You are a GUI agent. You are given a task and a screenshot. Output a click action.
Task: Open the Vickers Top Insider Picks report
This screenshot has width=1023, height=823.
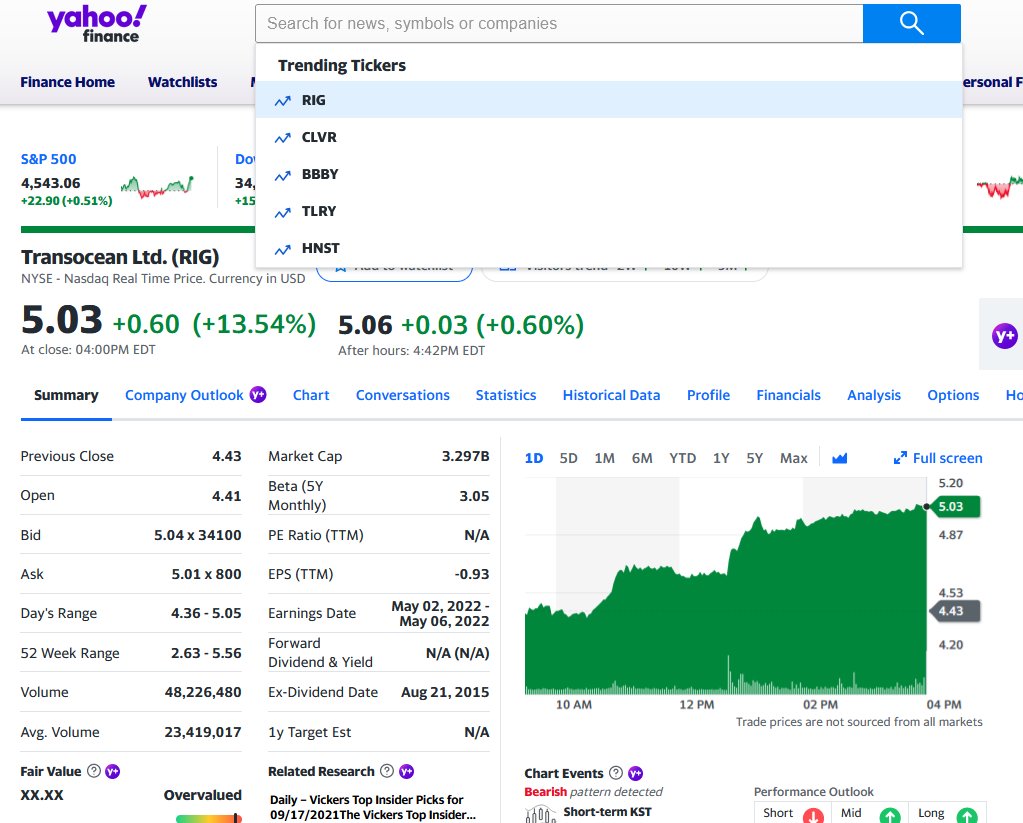click(373, 807)
